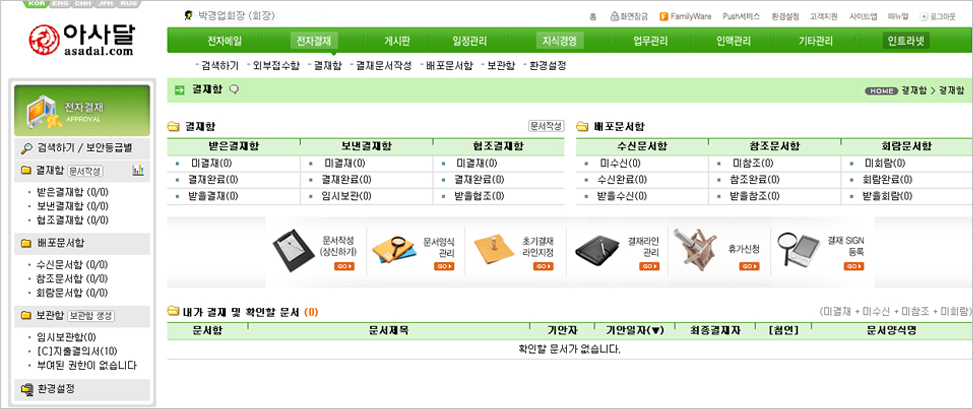Open 결재 SIGN 등록 magnifier icon
The width and height of the screenshot is (973, 409).
(797, 248)
